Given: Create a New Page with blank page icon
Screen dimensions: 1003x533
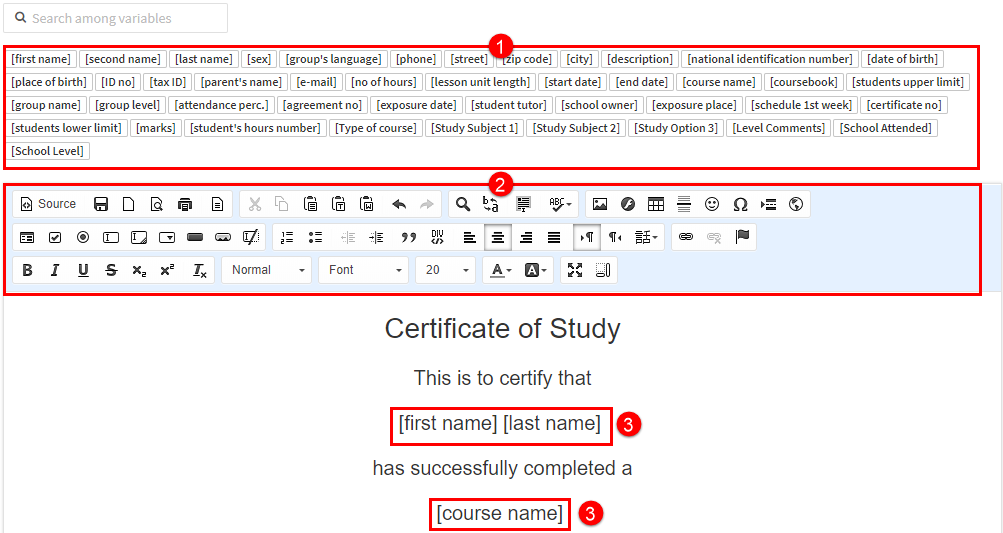Looking at the screenshot, I should (x=129, y=204).
